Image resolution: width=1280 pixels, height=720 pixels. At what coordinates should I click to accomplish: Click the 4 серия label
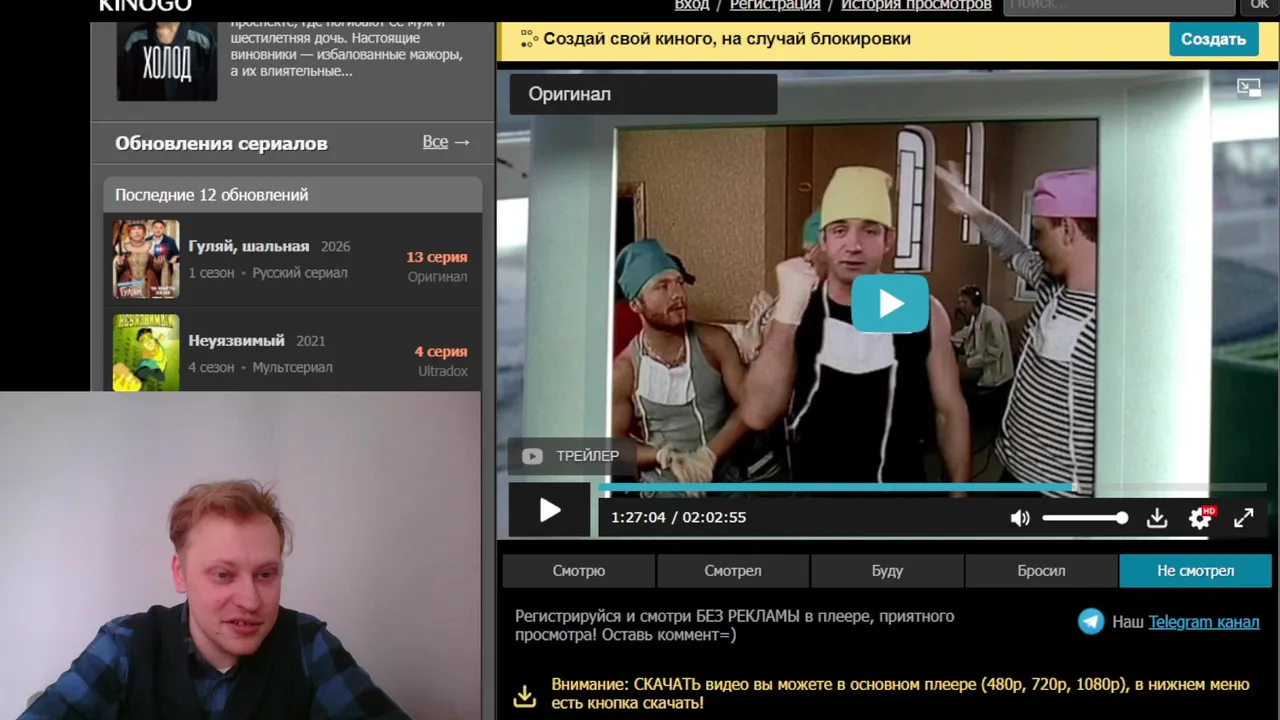[x=441, y=351]
